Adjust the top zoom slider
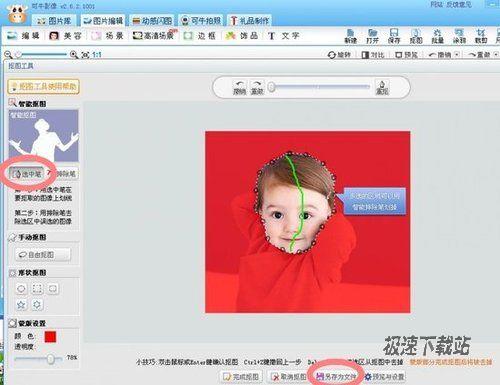Image resolution: width=500 pixels, height=385 pixels. click(x=41, y=54)
